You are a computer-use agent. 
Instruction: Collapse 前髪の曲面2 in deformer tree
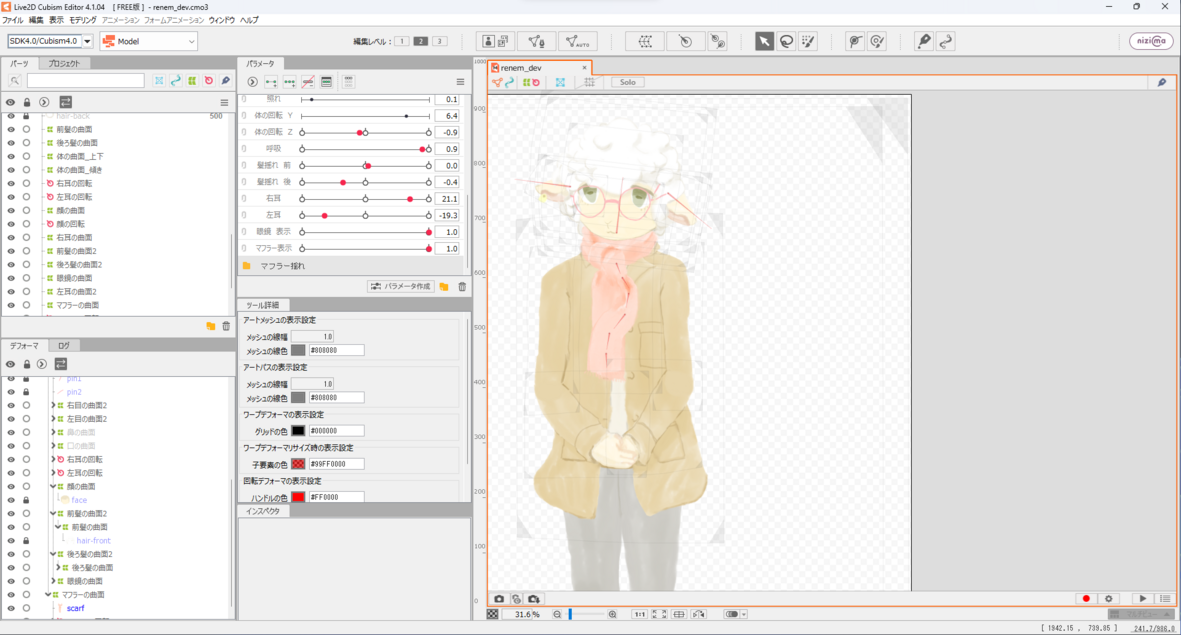coord(53,514)
